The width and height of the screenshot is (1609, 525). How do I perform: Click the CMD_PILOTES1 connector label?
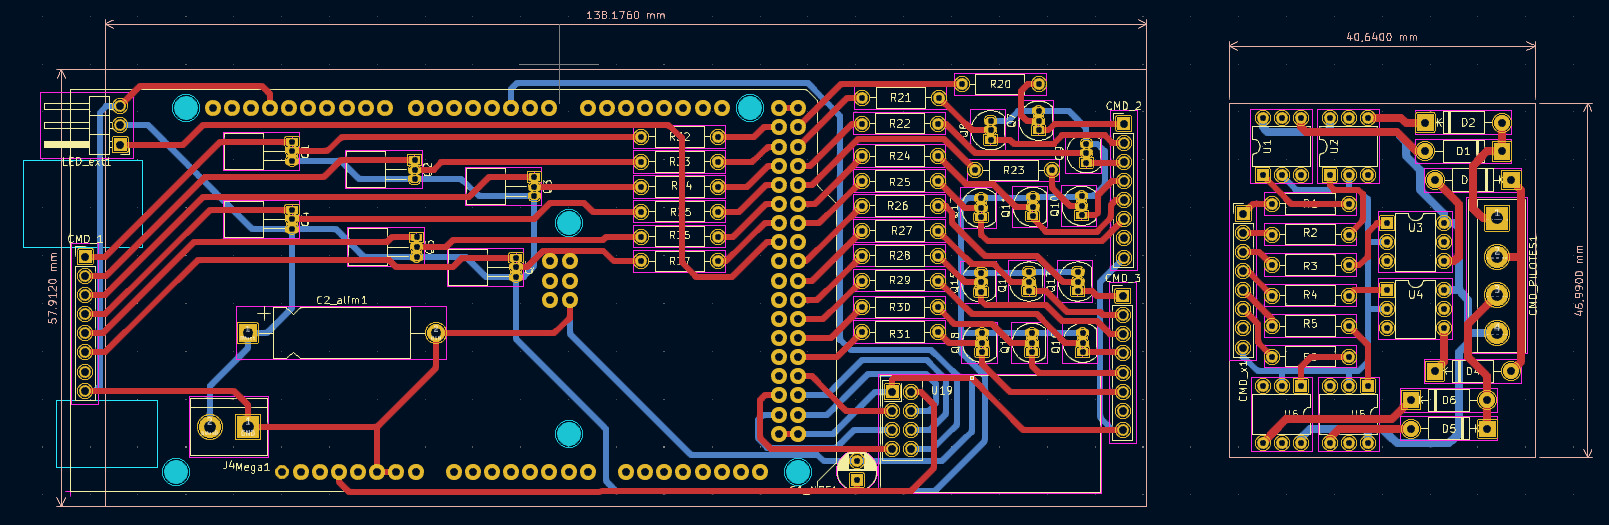point(1533,276)
